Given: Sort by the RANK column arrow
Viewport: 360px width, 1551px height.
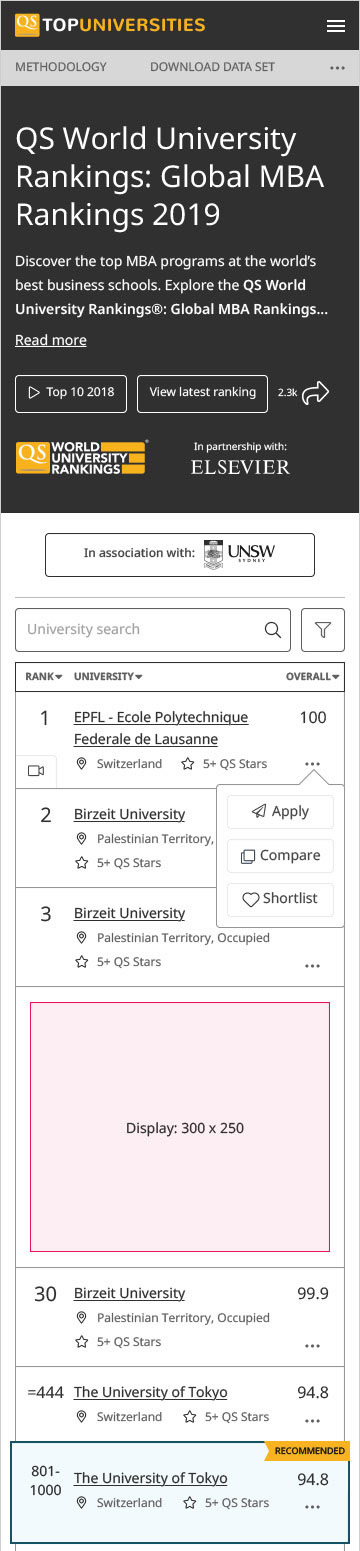Looking at the screenshot, I should pos(59,677).
